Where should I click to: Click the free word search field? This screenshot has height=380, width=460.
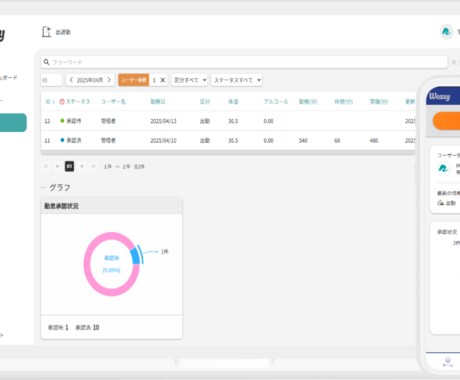(x=244, y=62)
